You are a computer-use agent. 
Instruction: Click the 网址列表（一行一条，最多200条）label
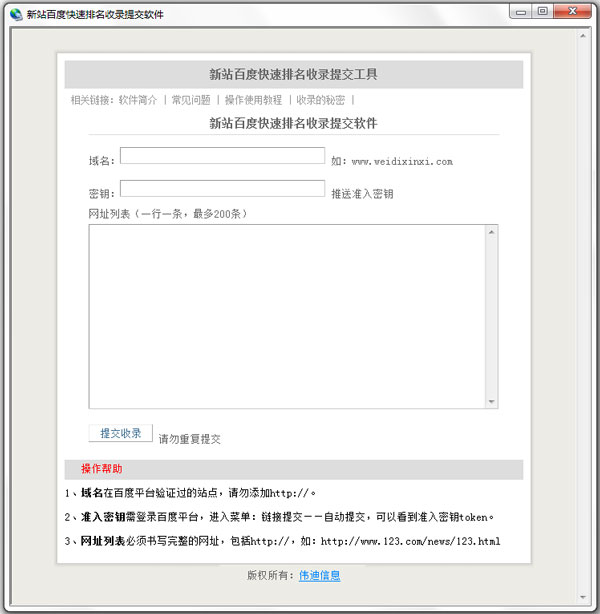(168, 214)
